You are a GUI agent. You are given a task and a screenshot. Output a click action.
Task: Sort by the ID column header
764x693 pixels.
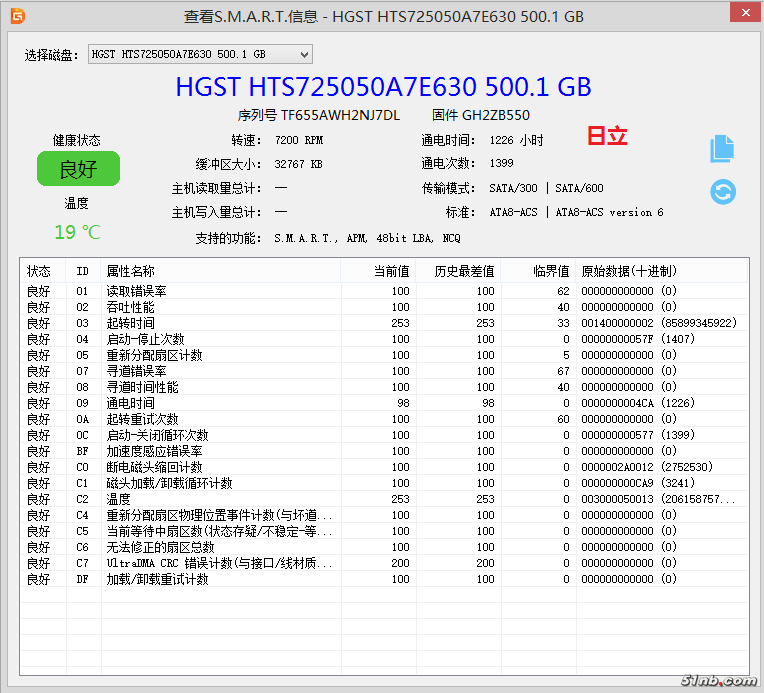(x=82, y=271)
